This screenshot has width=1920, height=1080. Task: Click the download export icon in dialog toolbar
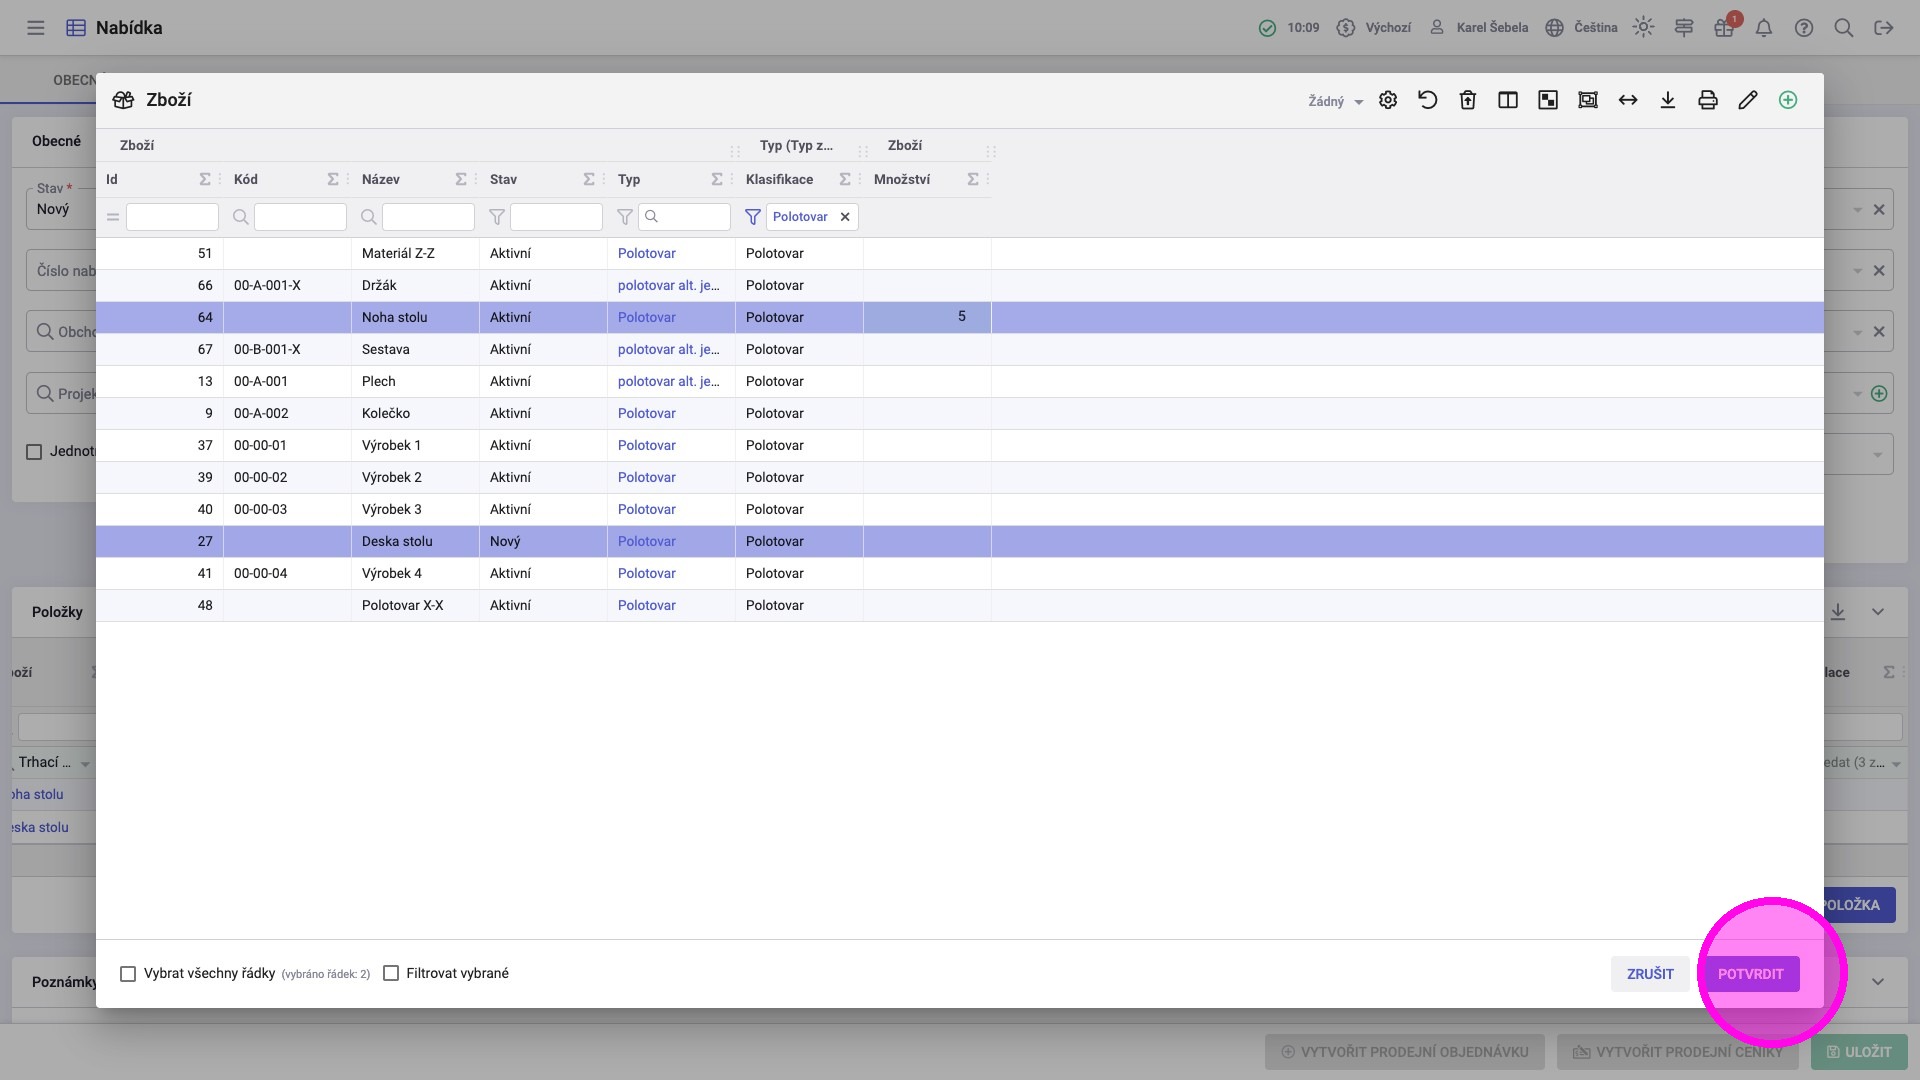1668,100
